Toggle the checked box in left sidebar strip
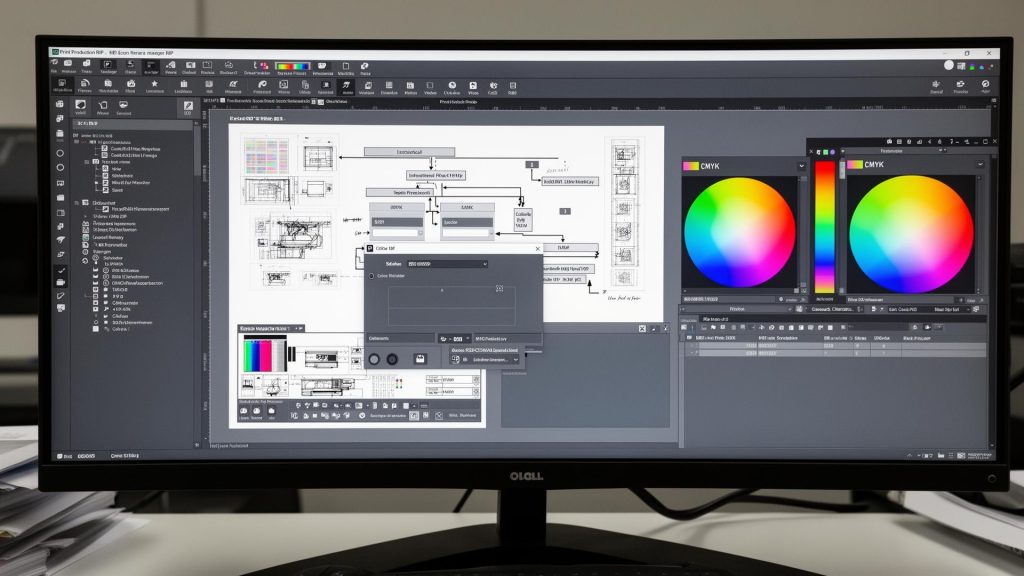 61,270
